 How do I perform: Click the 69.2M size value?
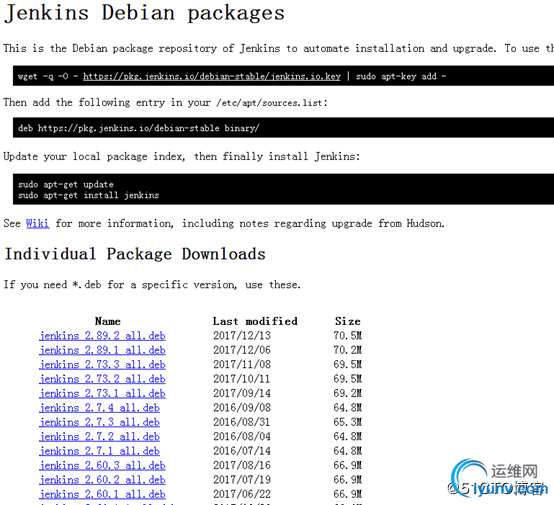tap(348, 393)
